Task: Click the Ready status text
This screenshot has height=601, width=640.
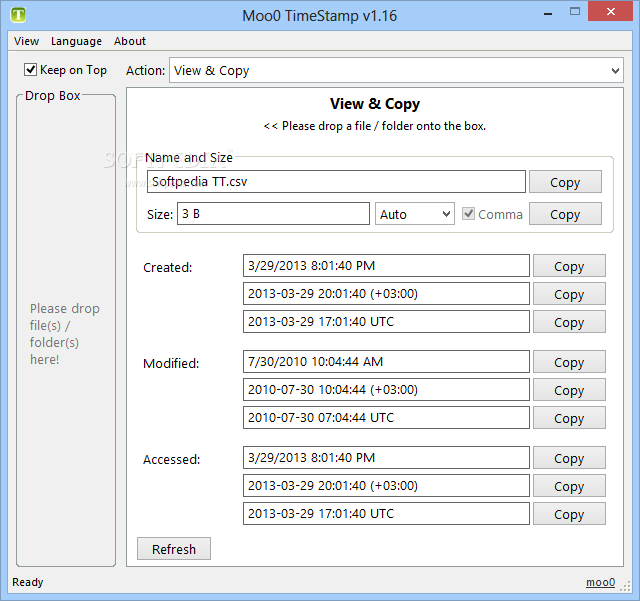Action: click(28, 582)
